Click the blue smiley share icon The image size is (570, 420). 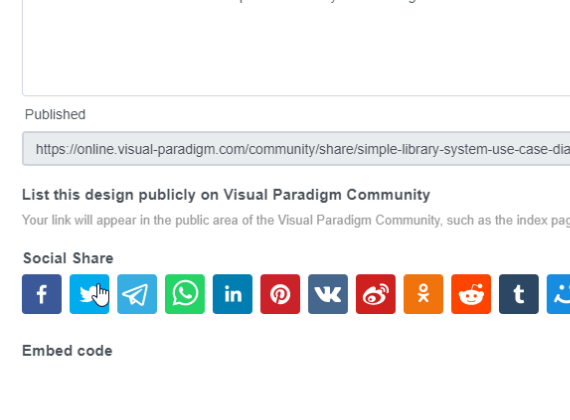558,294
